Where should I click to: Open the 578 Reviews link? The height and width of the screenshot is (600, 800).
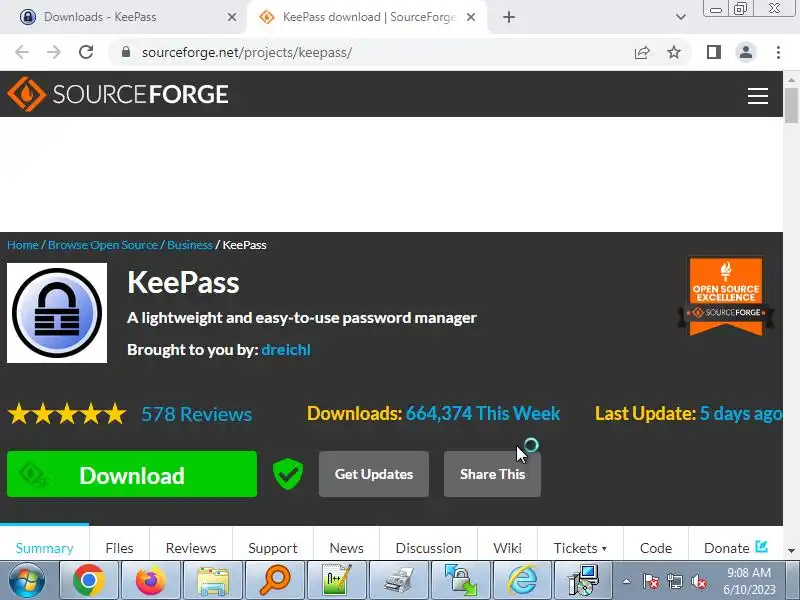point(196,414)
